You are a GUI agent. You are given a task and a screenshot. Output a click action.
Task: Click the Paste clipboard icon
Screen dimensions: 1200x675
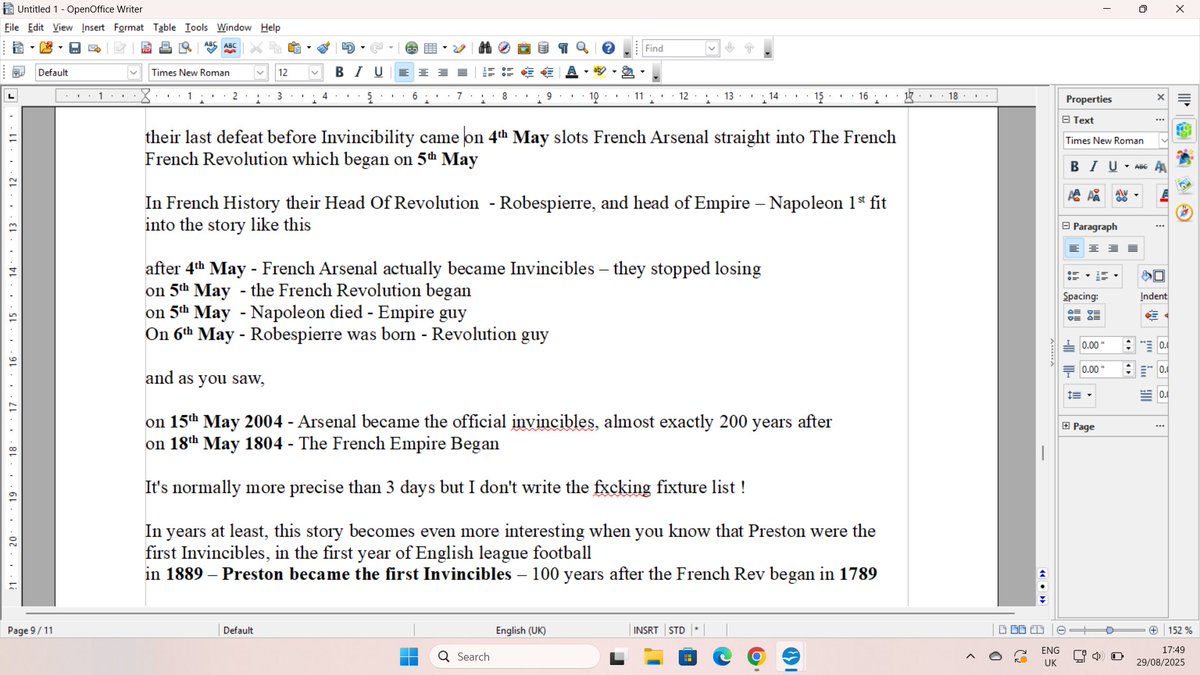coord(295,48)
